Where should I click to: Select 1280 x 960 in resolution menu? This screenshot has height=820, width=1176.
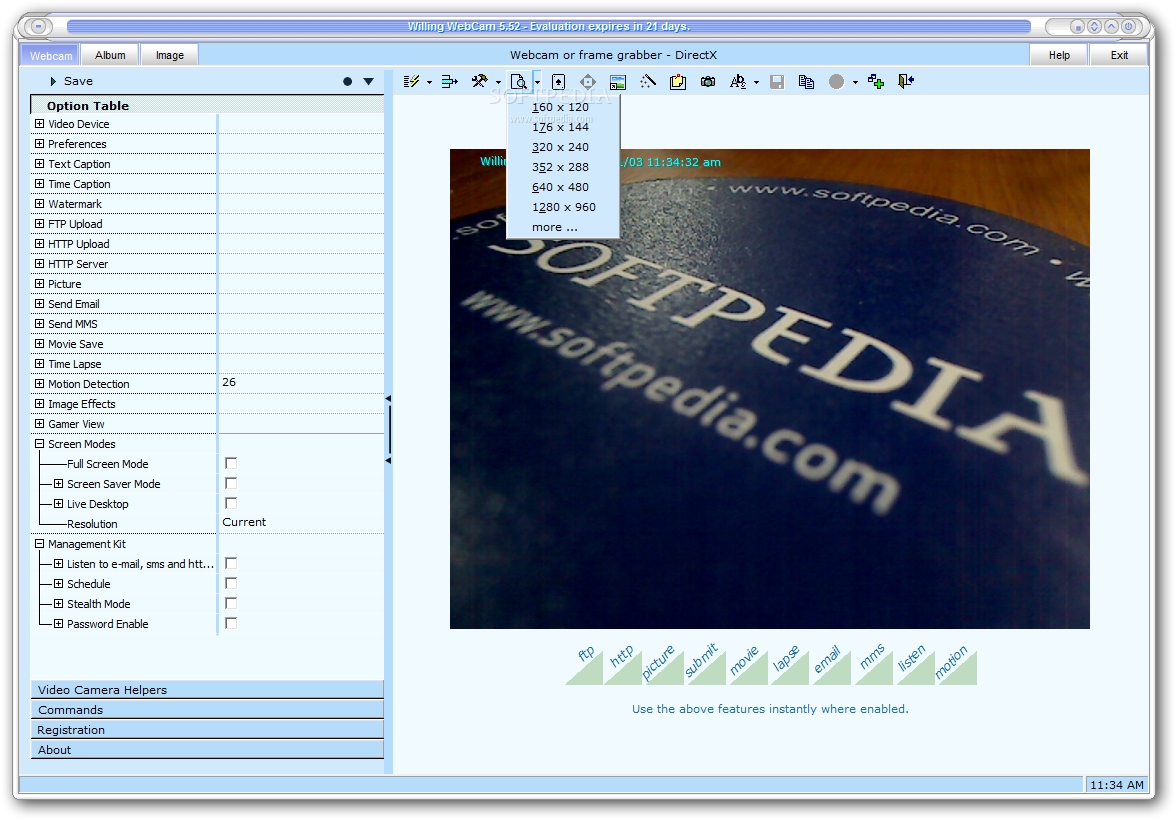point(562,207)
